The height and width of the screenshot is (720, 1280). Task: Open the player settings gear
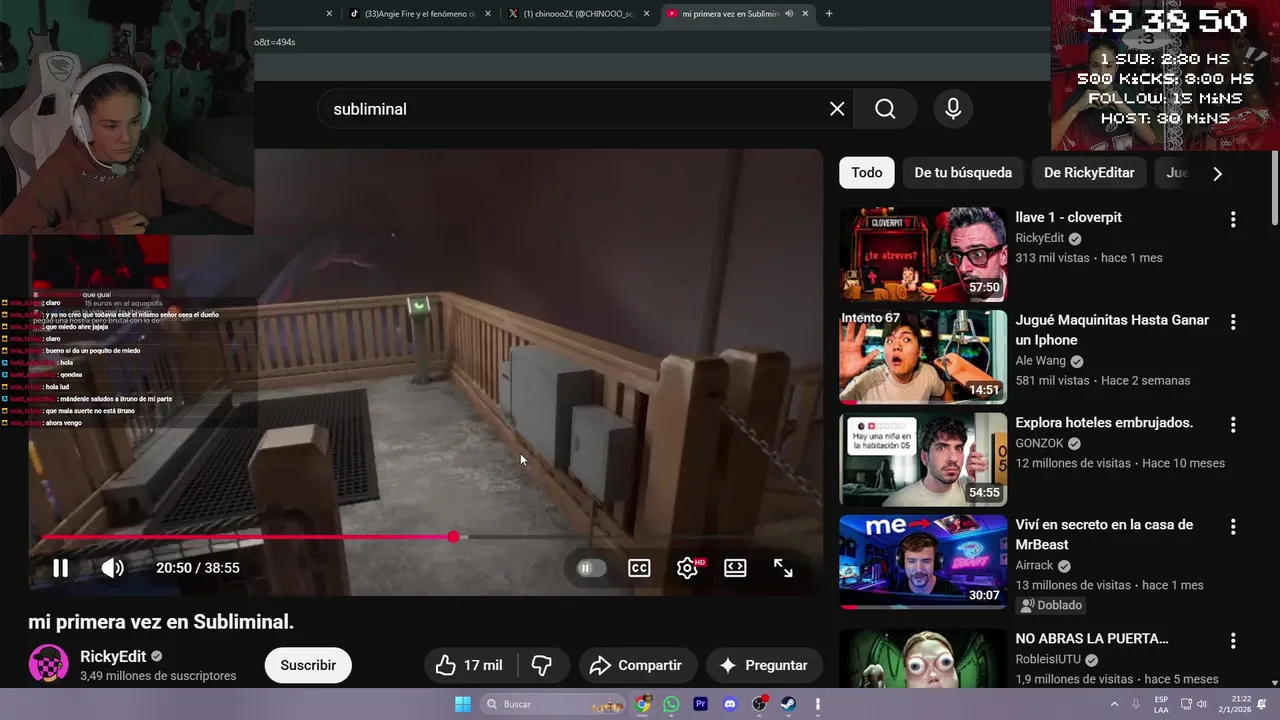(687, 568)
